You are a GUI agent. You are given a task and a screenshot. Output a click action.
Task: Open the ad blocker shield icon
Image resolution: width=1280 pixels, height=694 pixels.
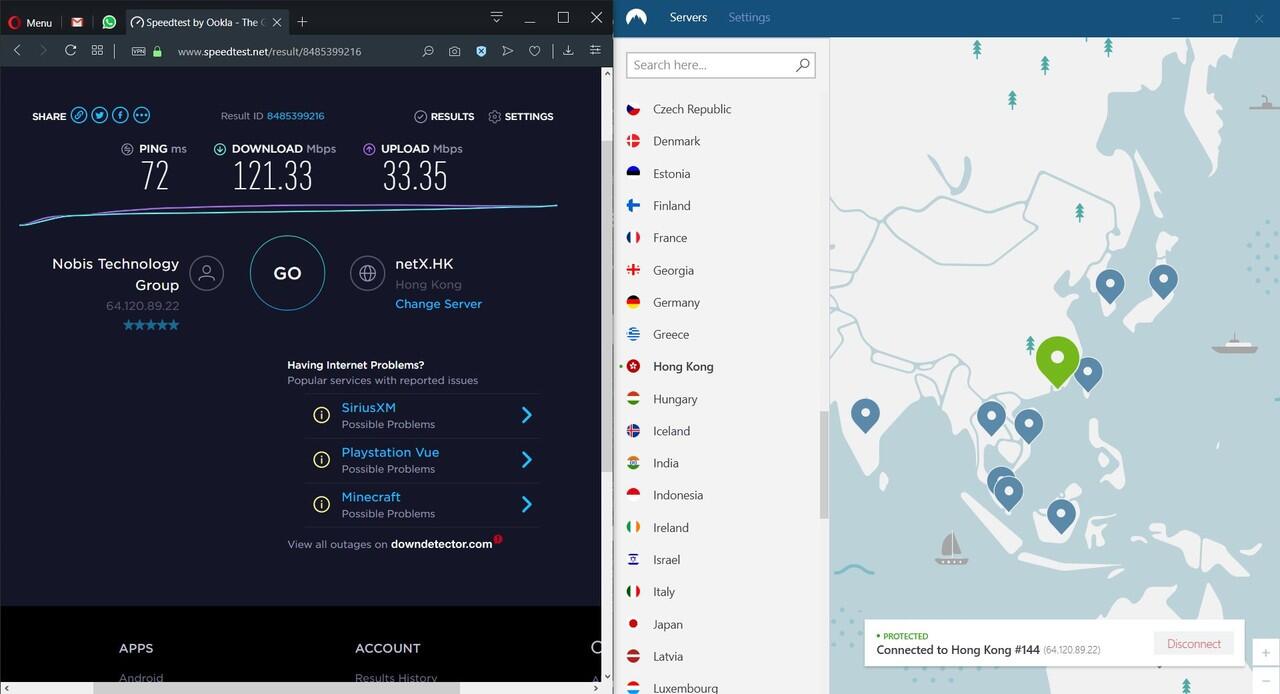pyautogui.click(x=481, y=51)
